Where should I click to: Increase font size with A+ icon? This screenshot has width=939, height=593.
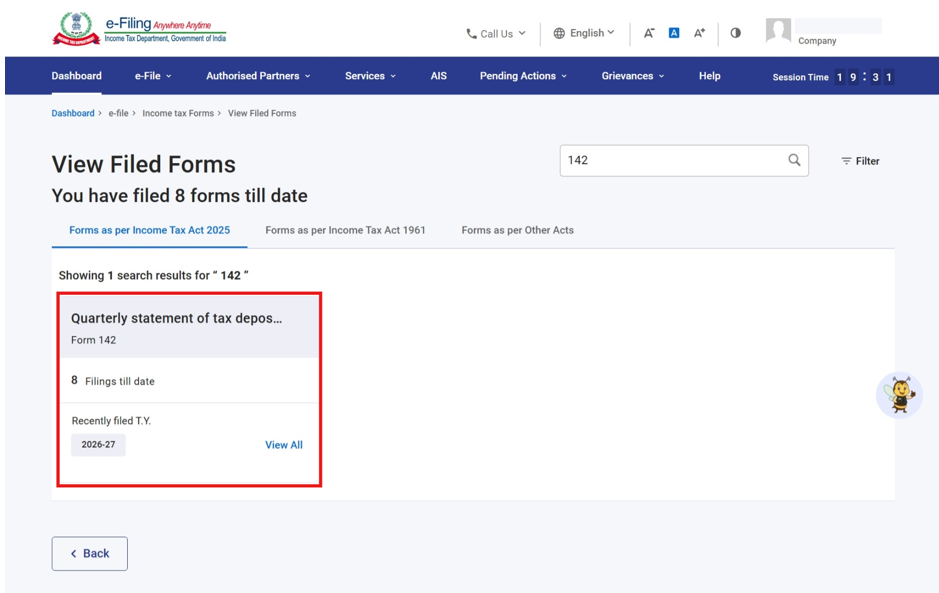tap(699, 33)
